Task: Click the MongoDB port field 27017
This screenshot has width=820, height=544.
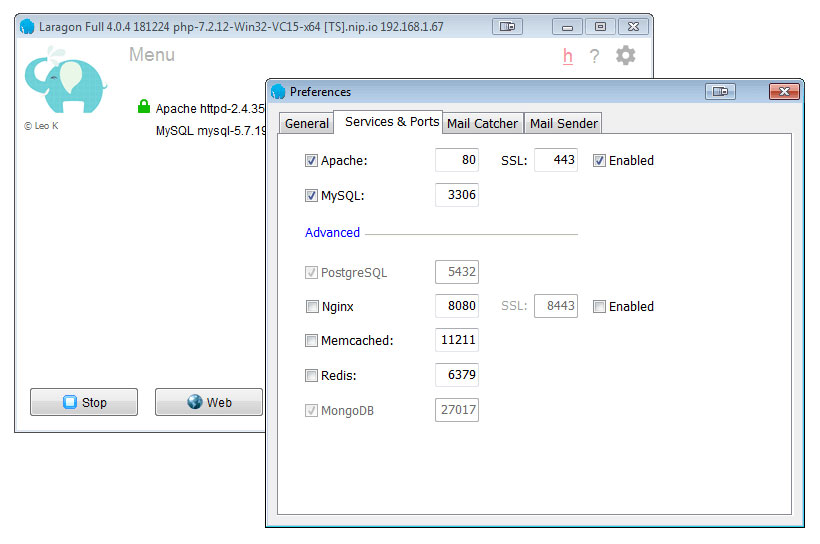Action: (457, 410)
